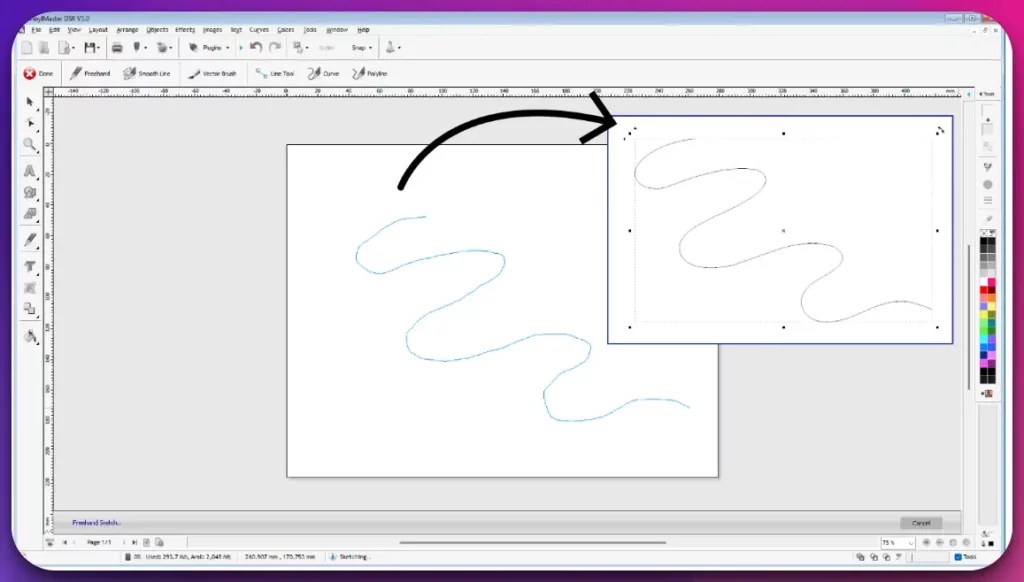Toggle the Tools checkbox in the status bar
1024x582 pixels.
[x=957, y=557]
